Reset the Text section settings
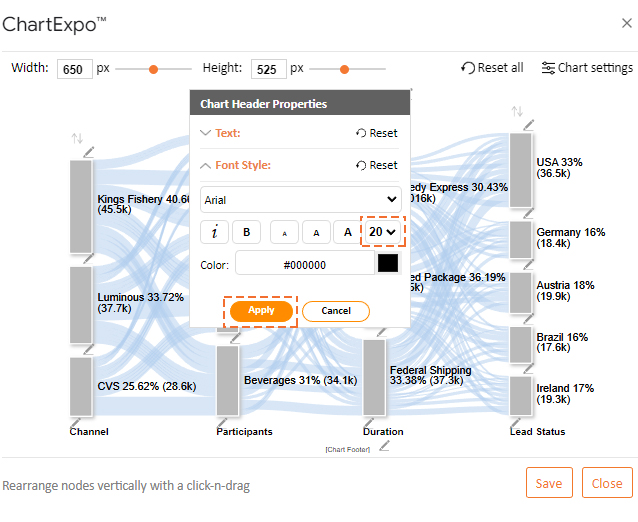 tap(376, 133)
